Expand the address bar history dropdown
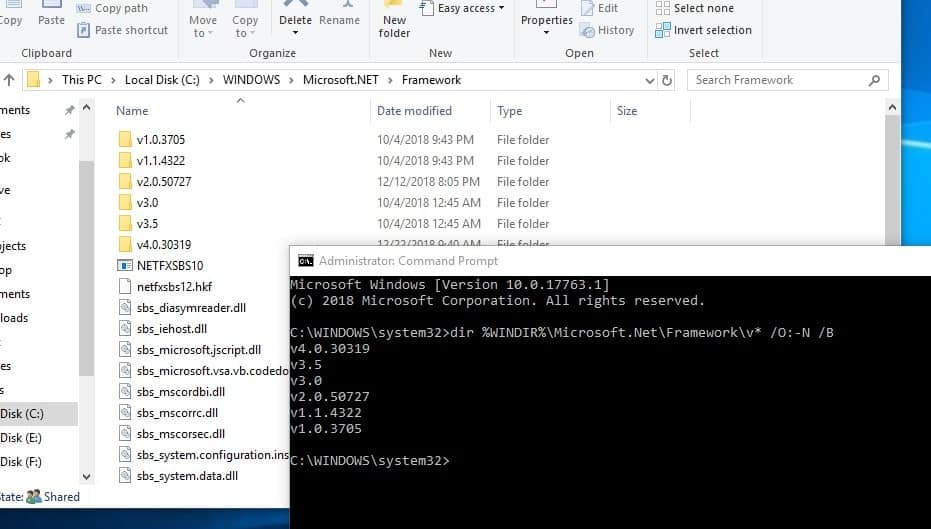Screen dimensions: 931x529 [x=647, y=80]
